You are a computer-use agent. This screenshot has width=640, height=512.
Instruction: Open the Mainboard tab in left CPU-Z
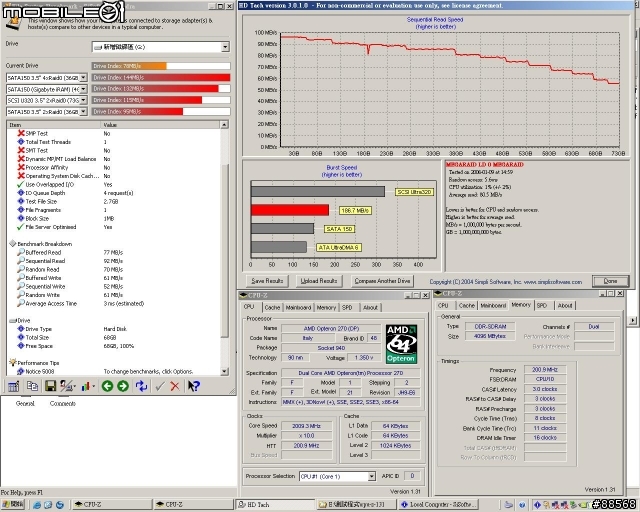pyautogui.click(x=298, y=307)
